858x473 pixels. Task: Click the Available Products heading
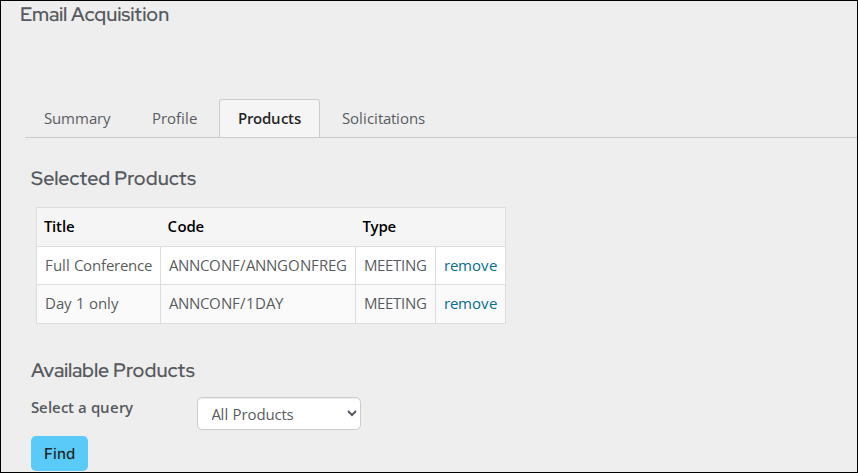113,371
